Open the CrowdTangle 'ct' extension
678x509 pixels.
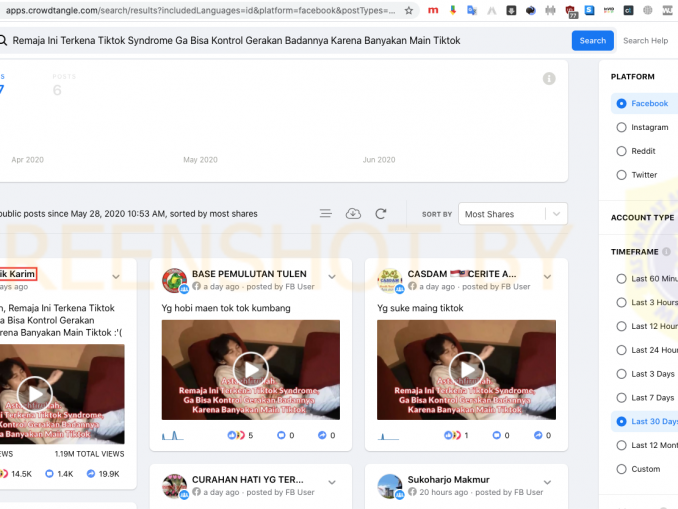click(628, 10)
